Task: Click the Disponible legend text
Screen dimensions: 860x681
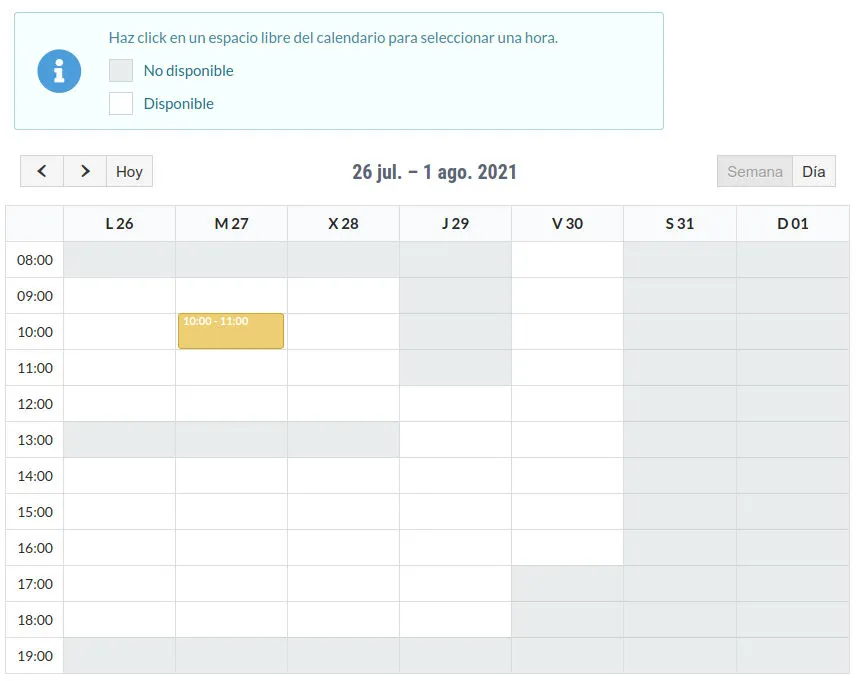Action: [x=179, y=104]
